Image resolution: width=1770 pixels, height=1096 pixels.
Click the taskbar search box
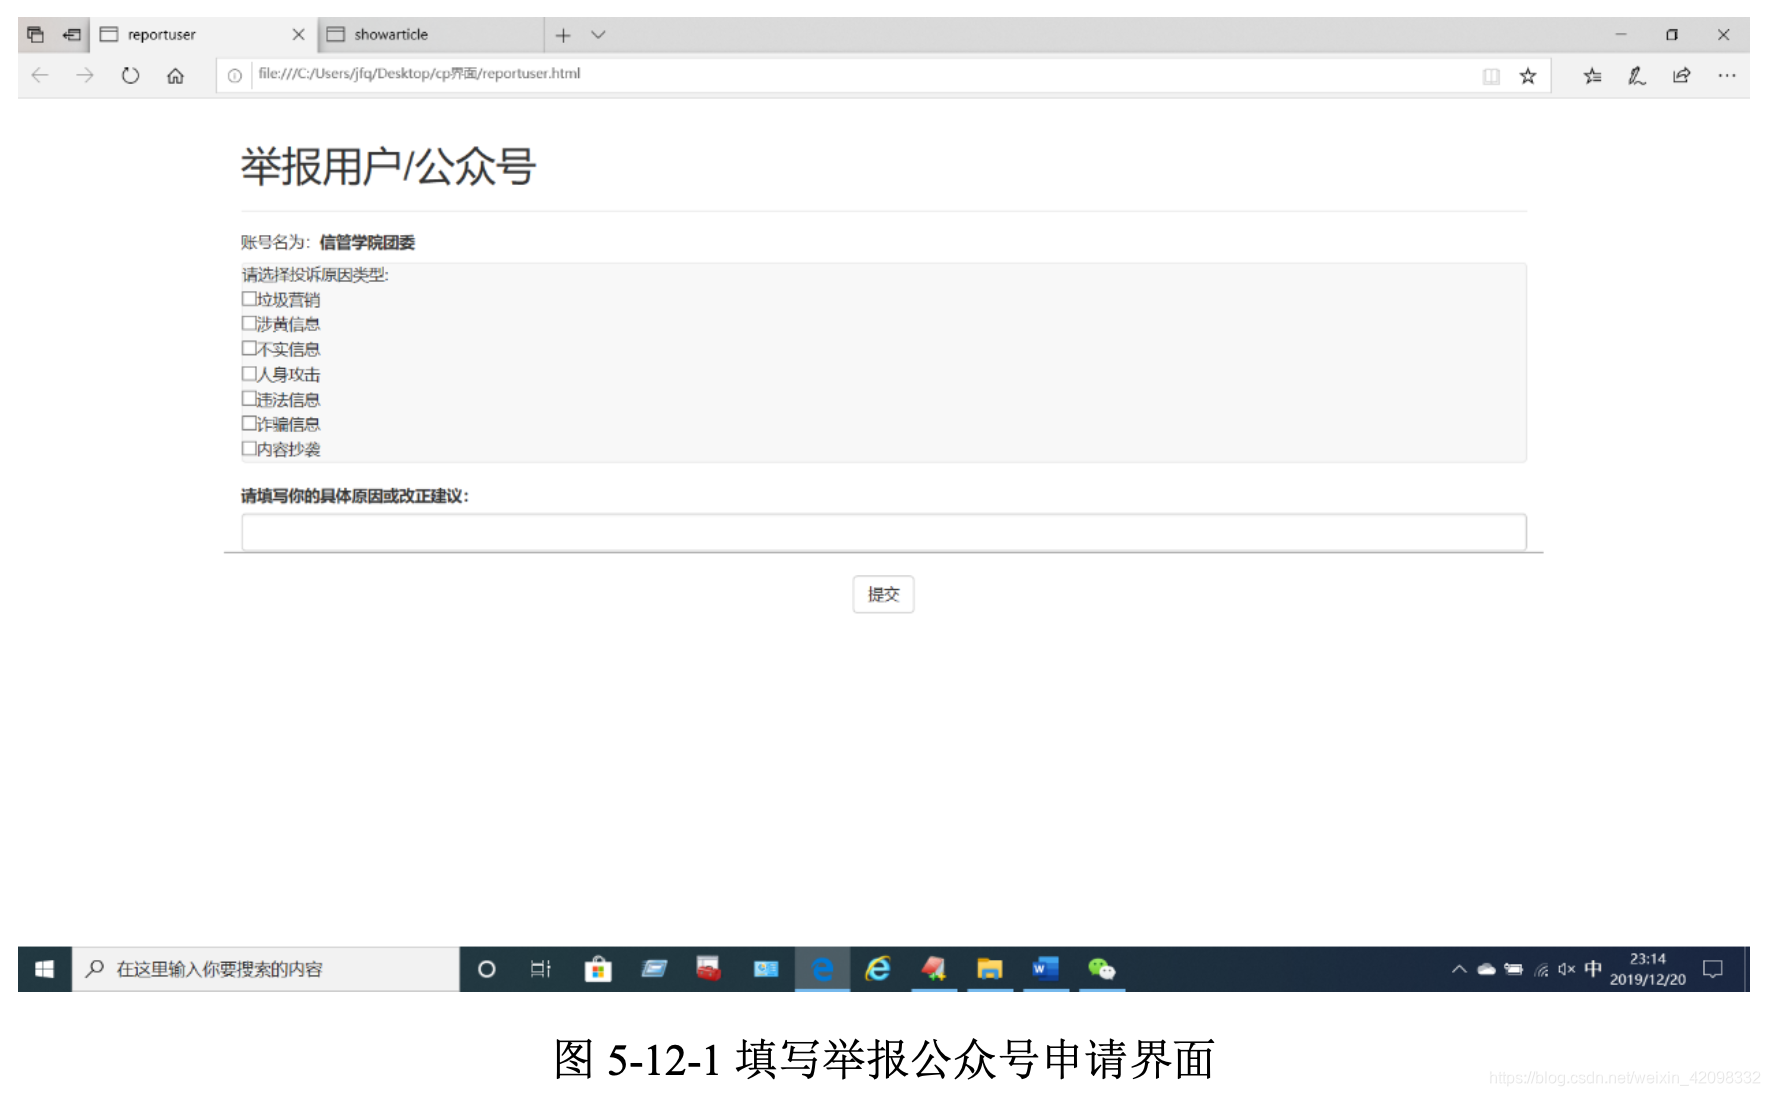coord(266,969)
